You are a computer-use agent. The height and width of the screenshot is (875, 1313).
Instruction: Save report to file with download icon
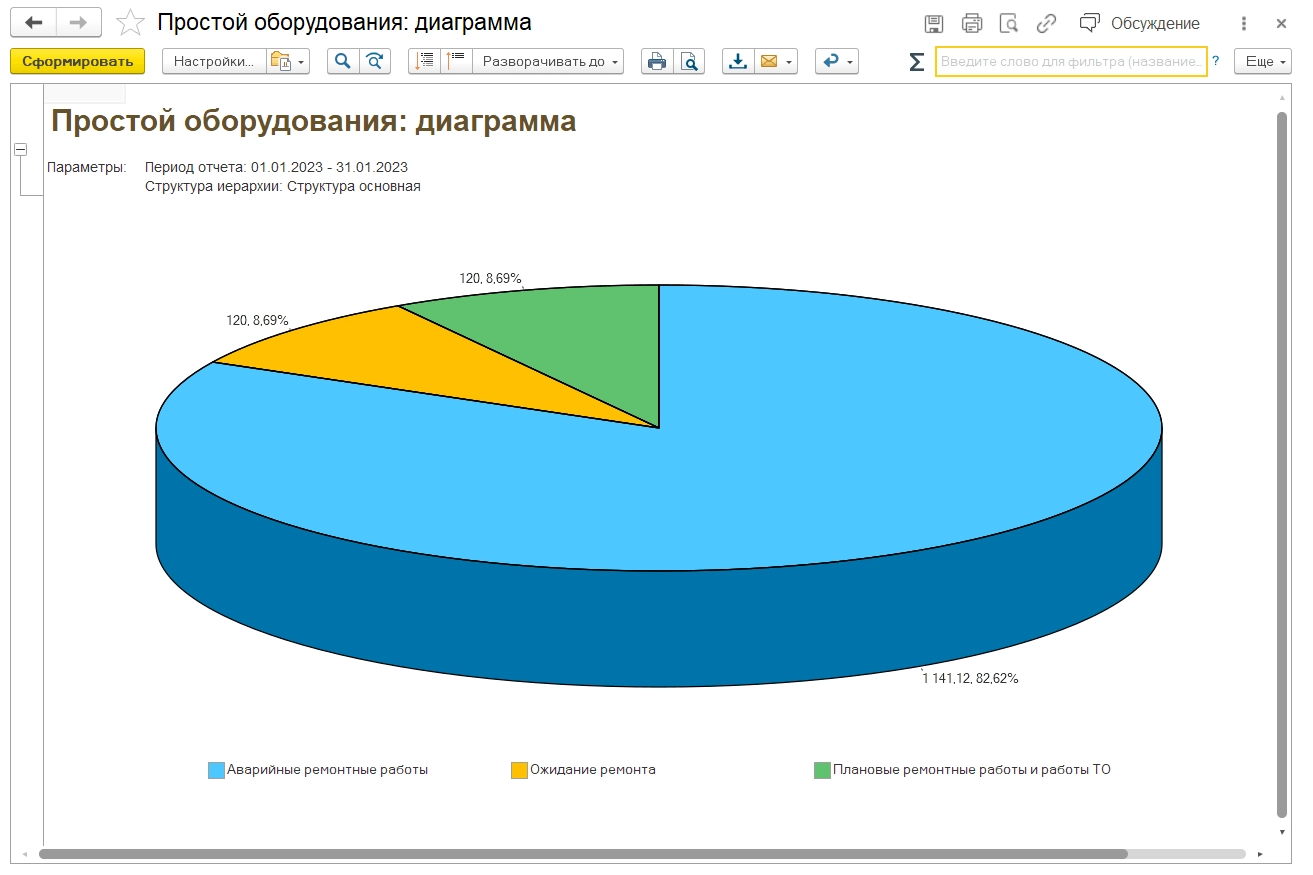point(737,62)
